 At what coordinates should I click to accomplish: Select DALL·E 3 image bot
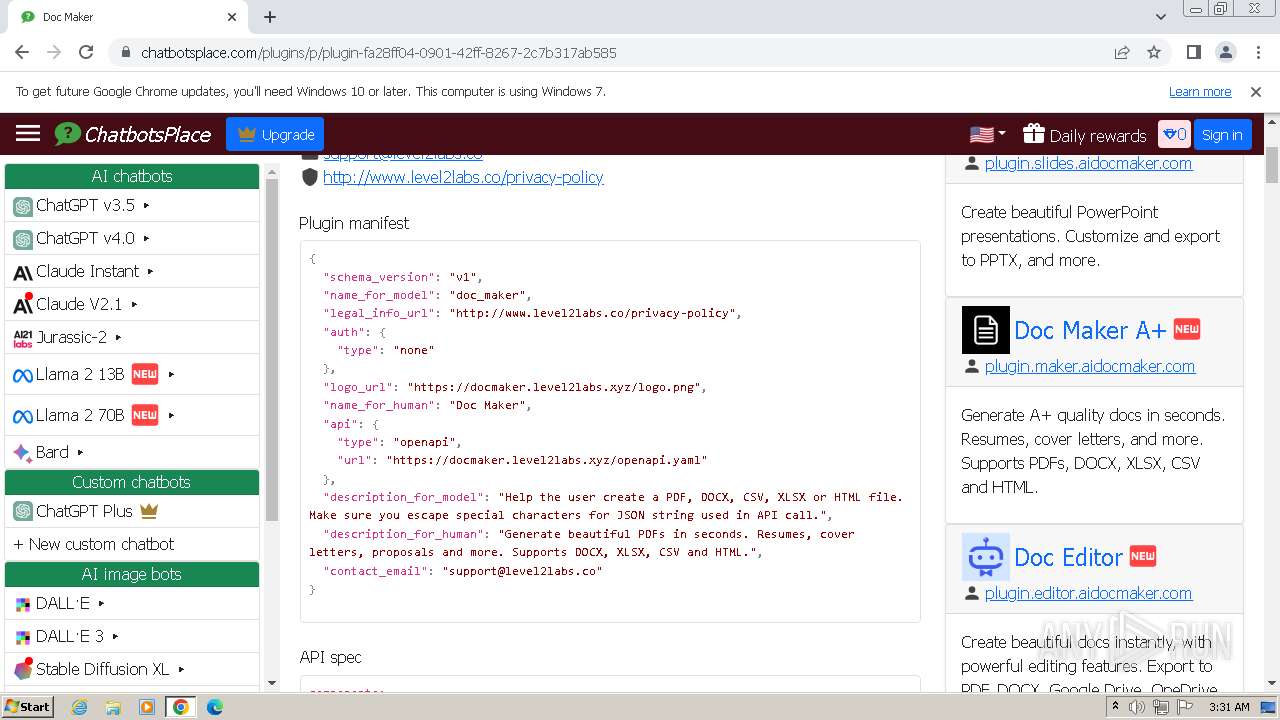pyautogui.click(x=70, y=636)
